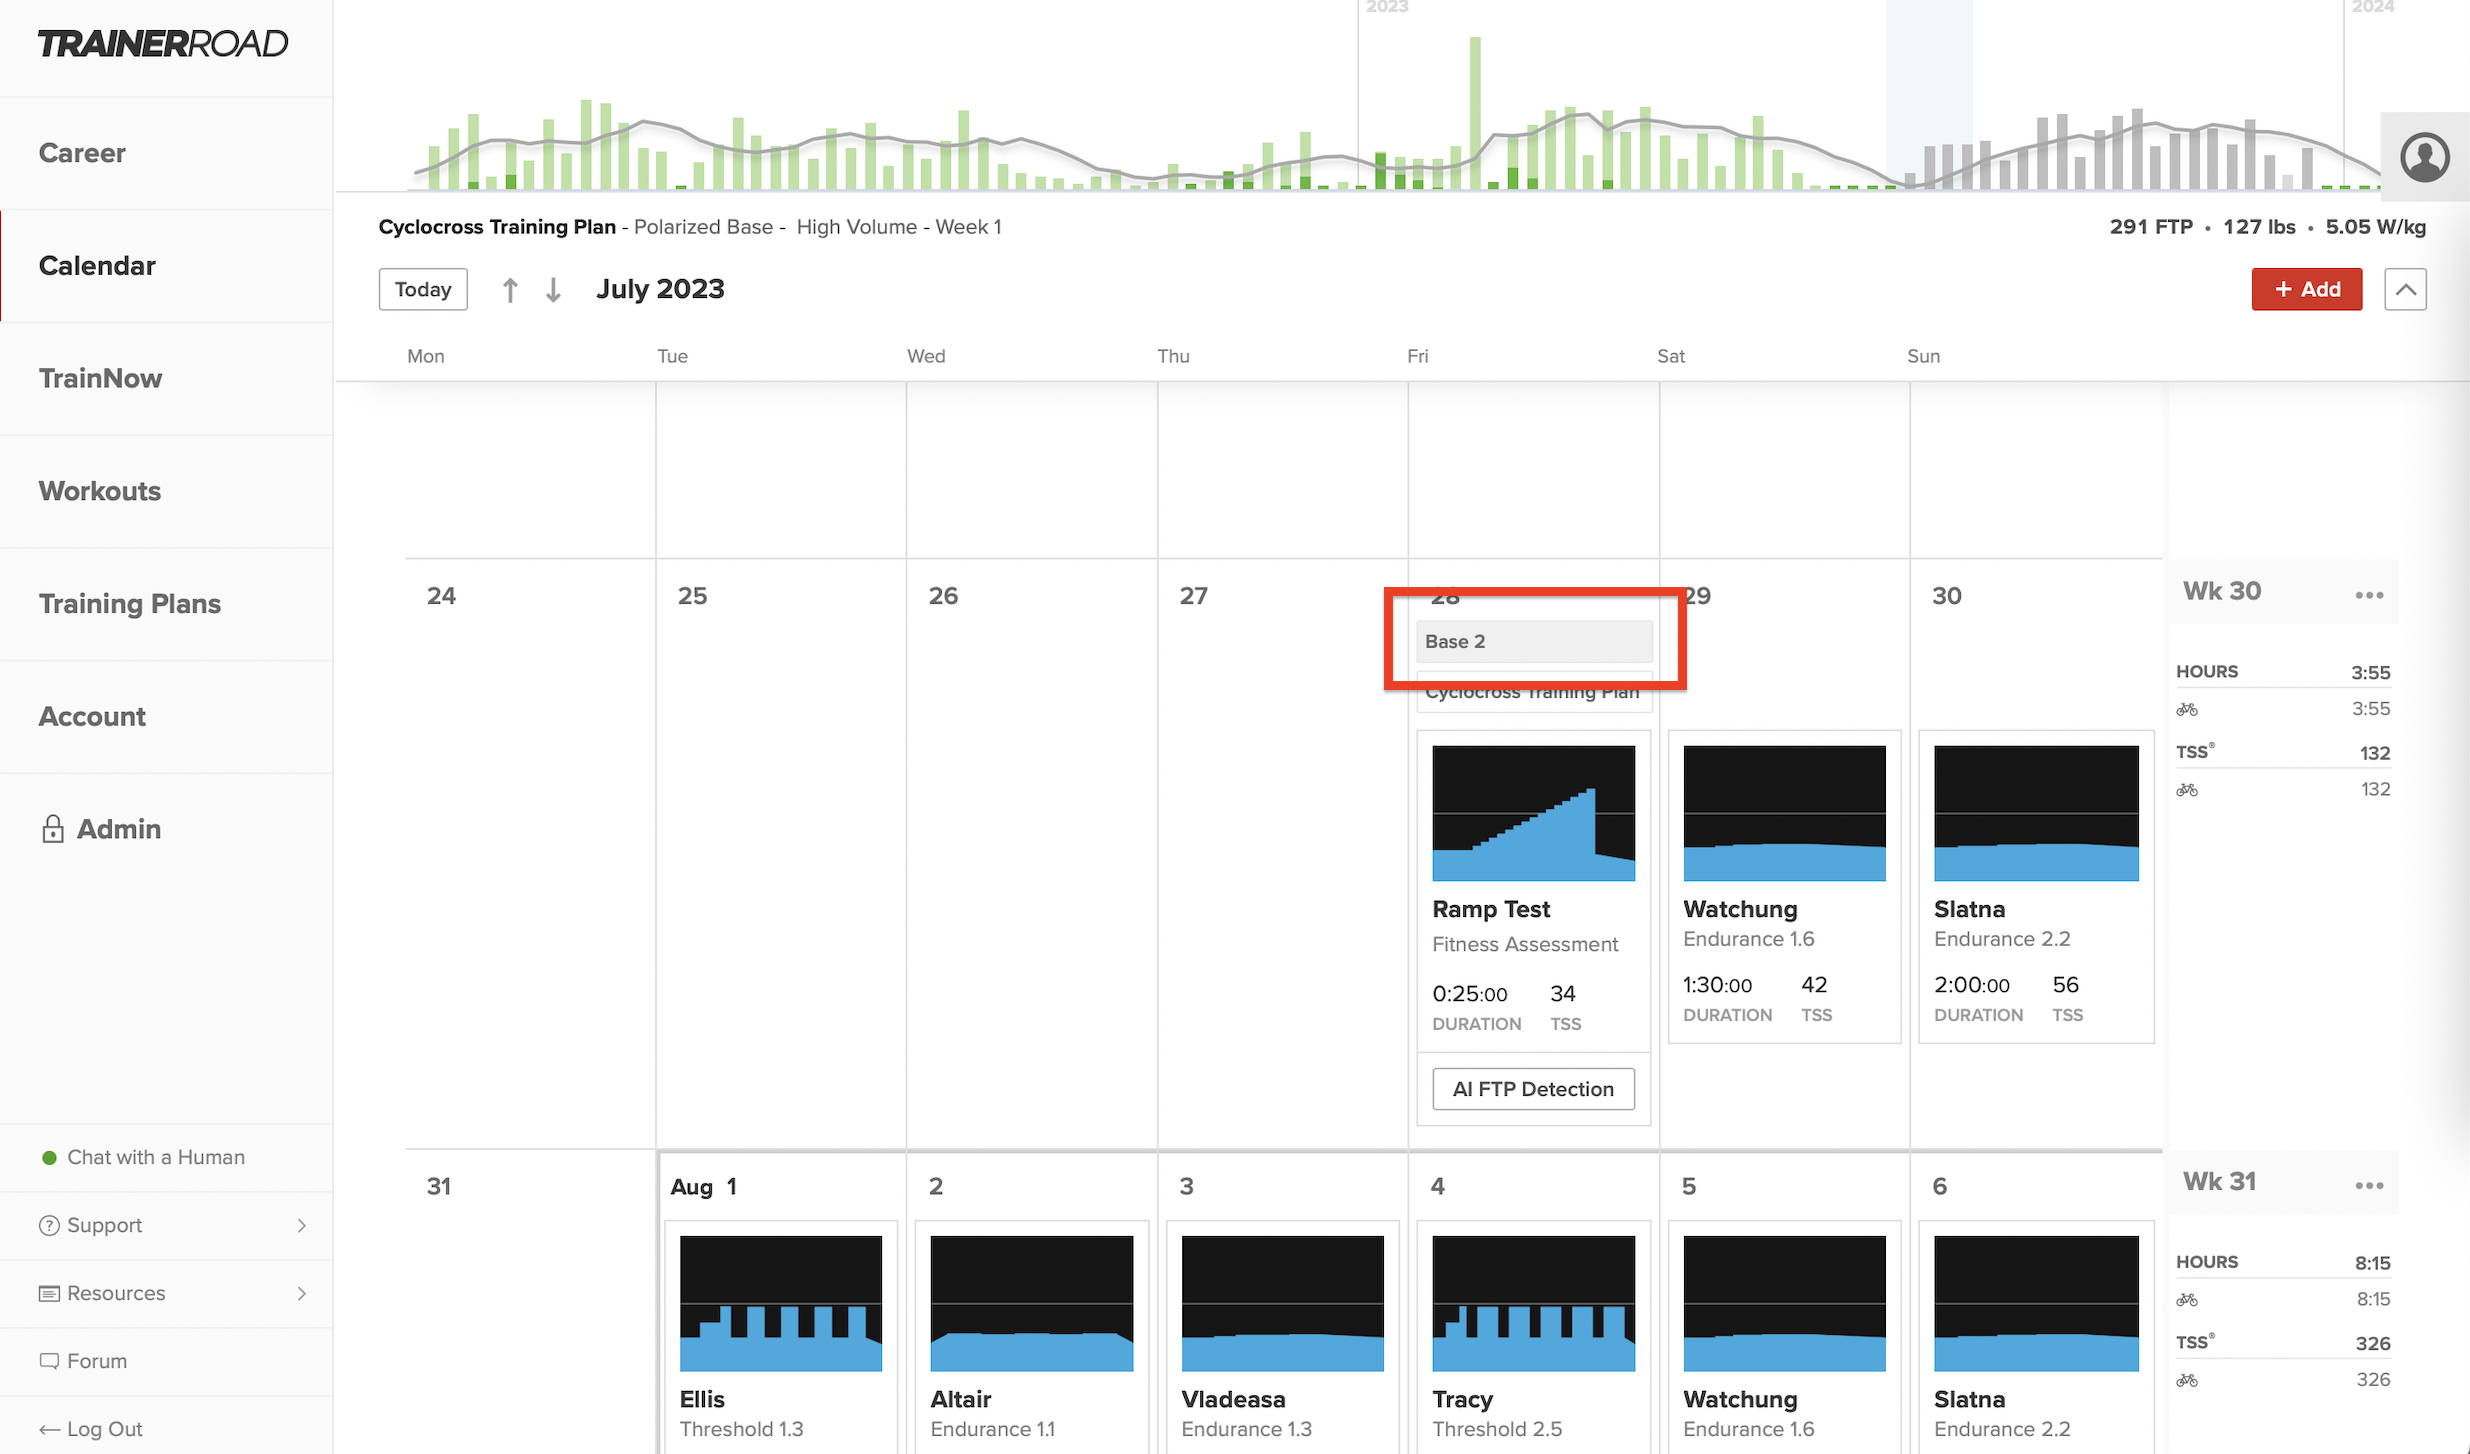Click the Forum speech bubble icon
This screenshot has height=1454, width=2470.
pos(48,1361)
